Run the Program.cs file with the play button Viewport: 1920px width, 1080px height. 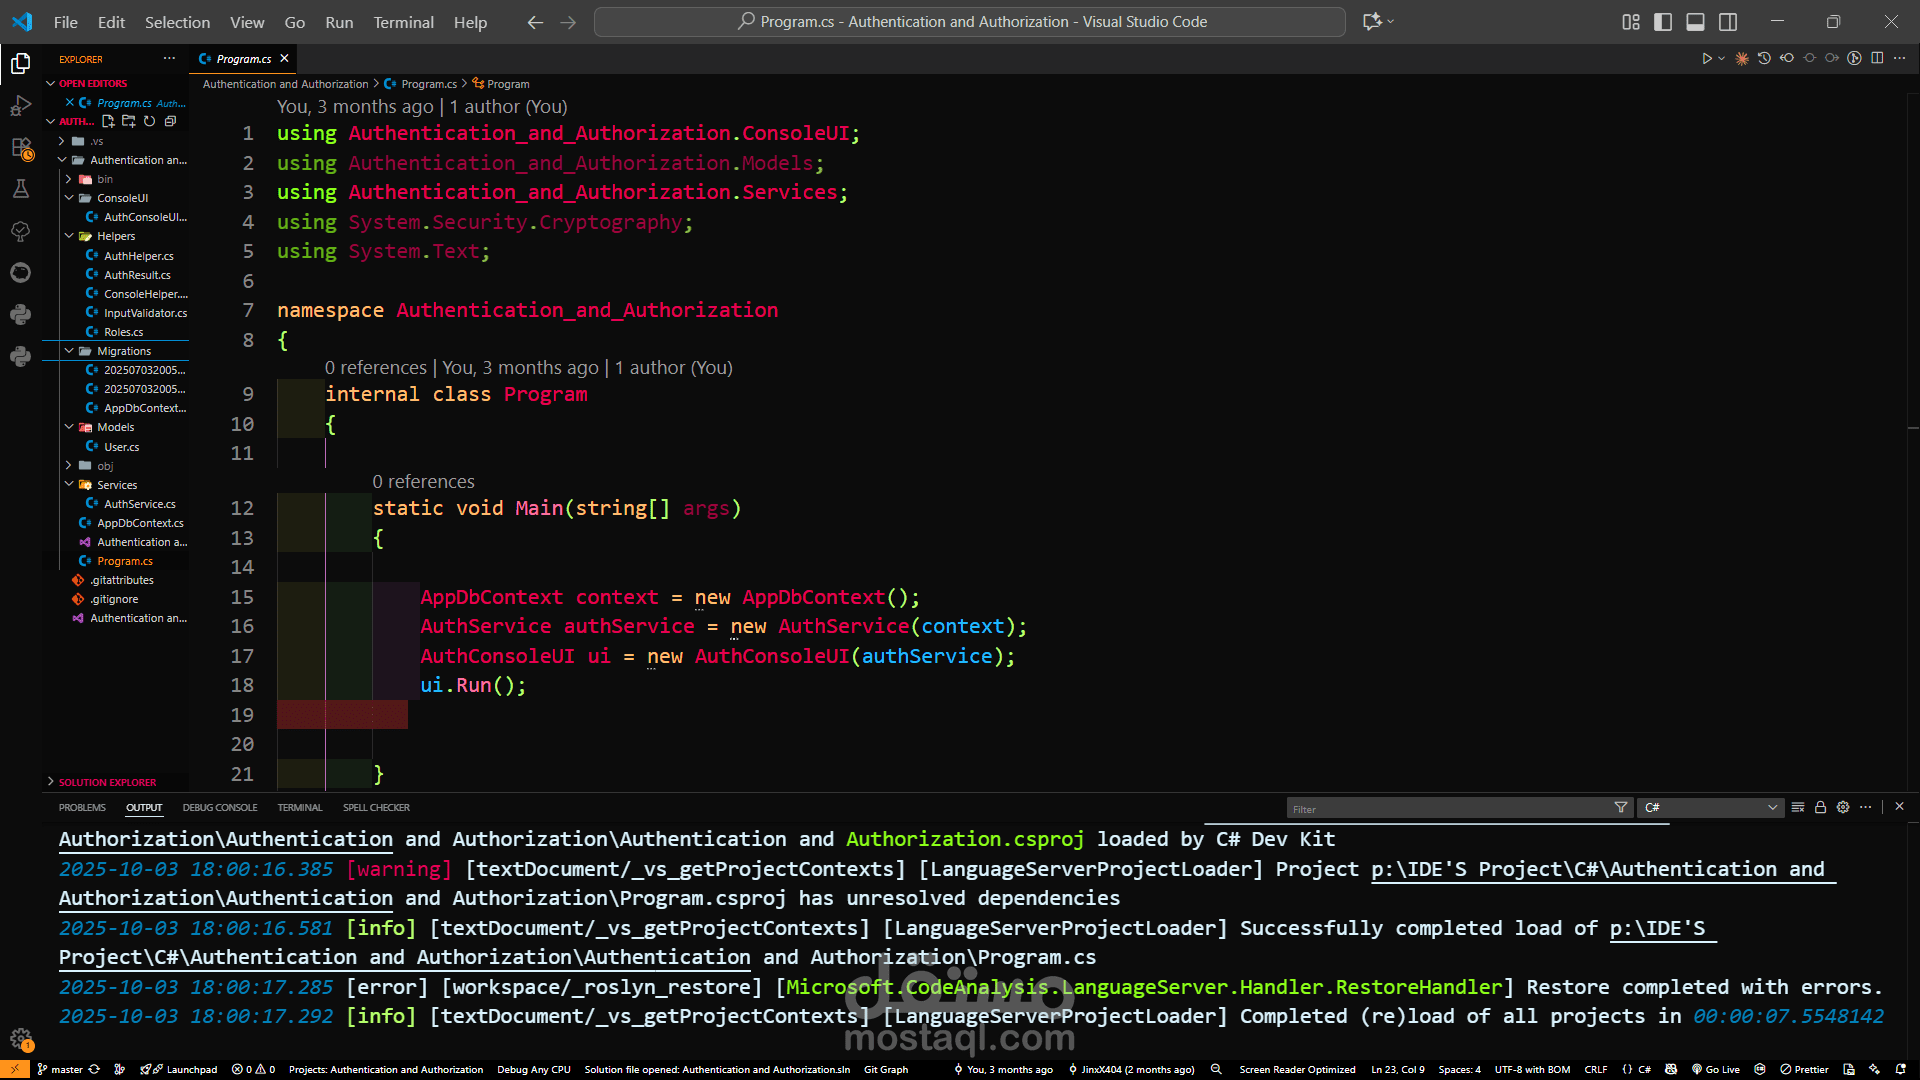(1708, 58)
